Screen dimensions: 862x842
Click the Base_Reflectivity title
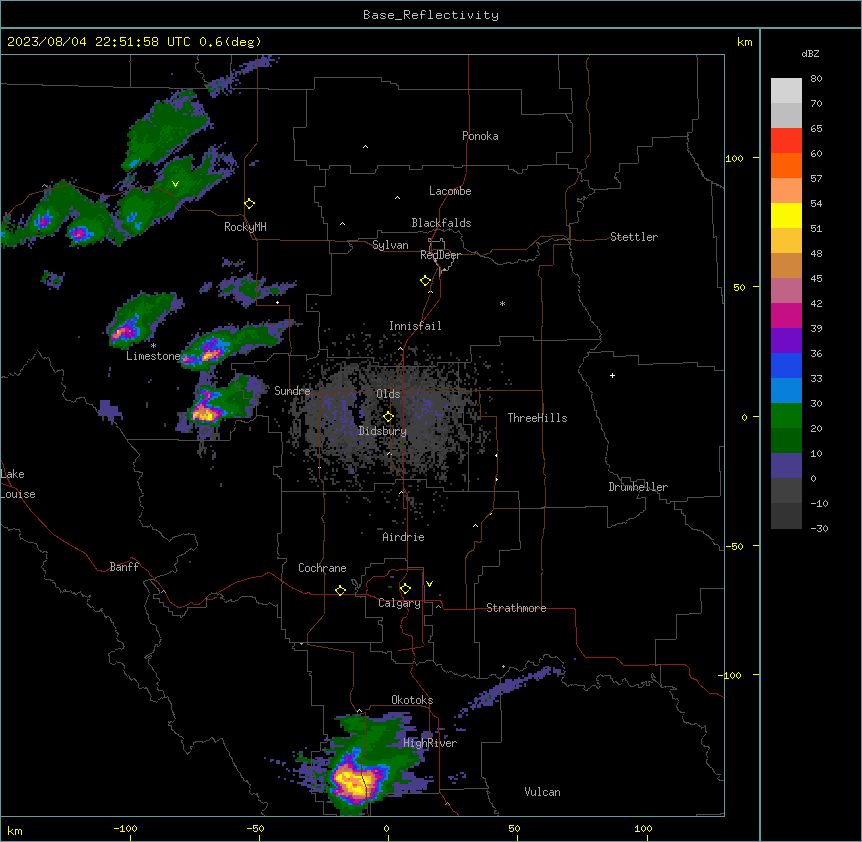(431, 15)
